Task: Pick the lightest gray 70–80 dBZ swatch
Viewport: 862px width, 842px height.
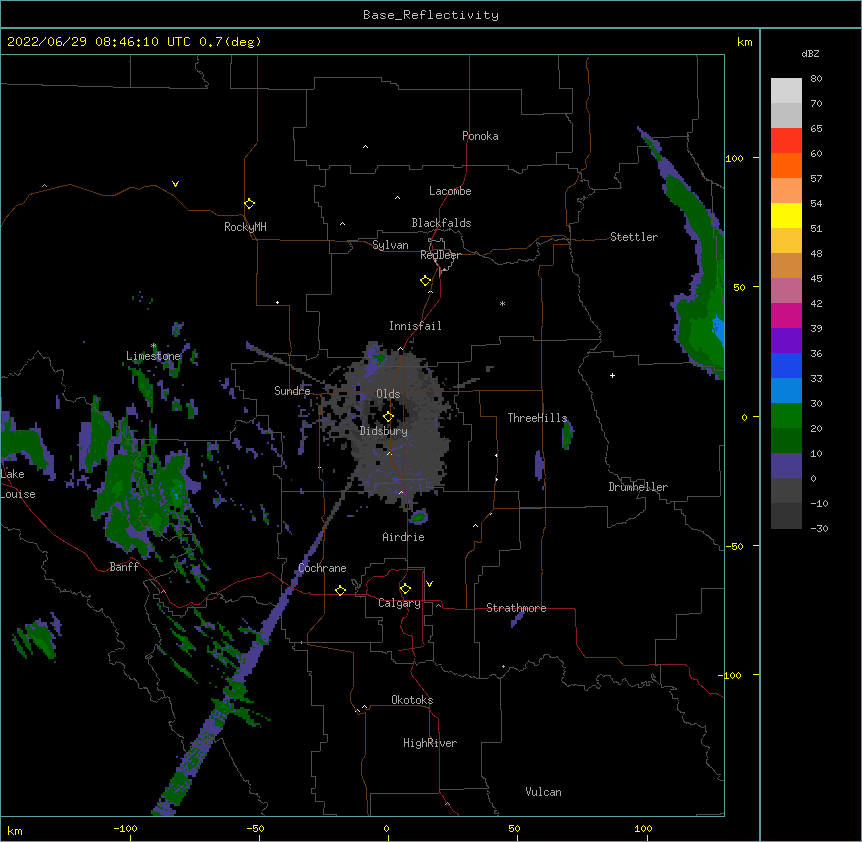Action: tap(786, 90)
